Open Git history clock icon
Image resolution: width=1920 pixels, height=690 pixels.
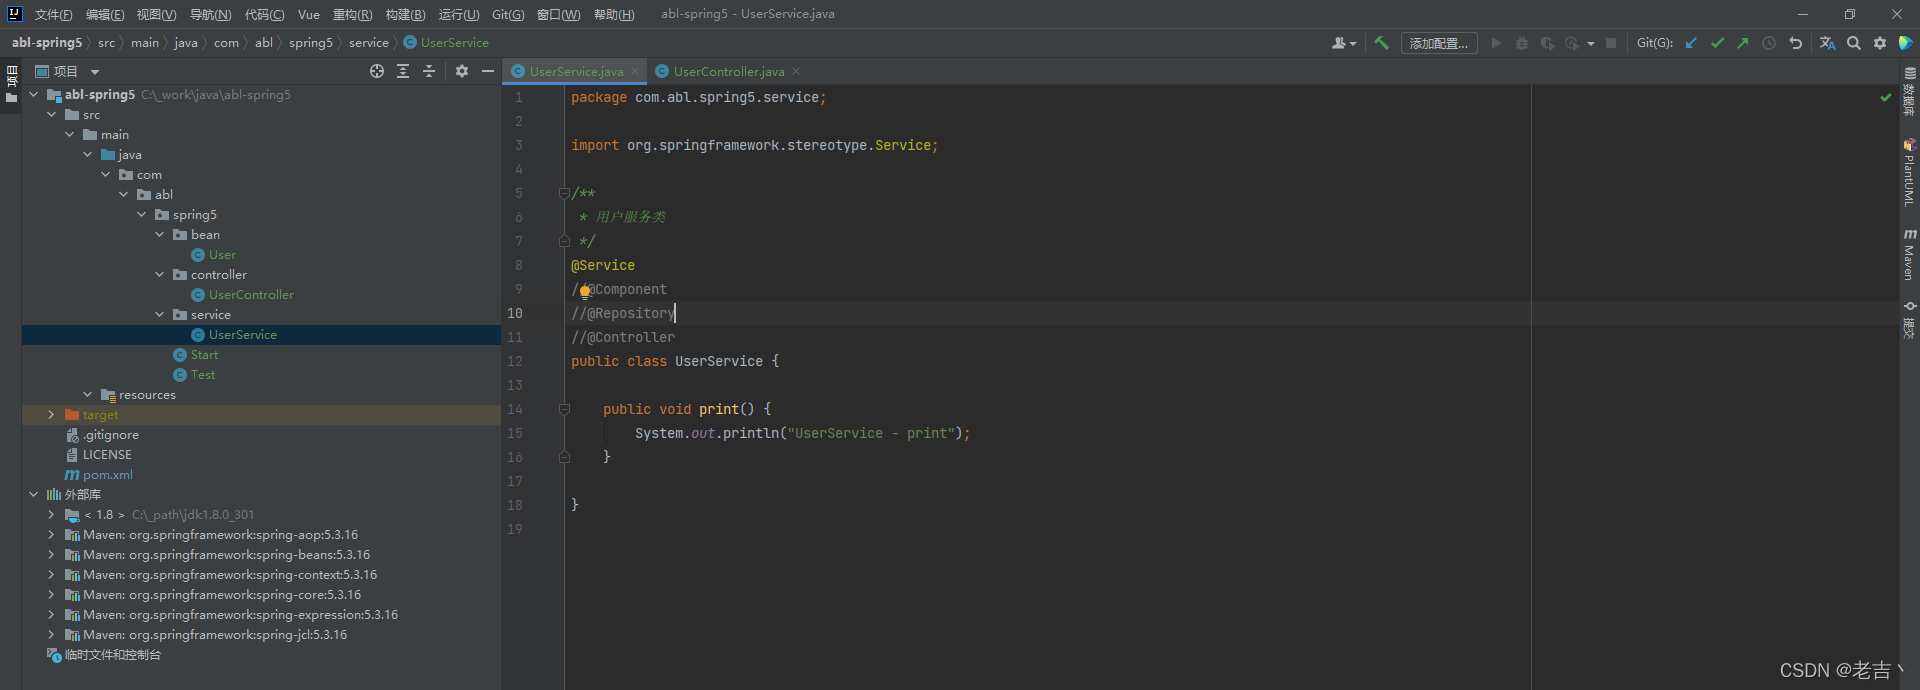point(1769,43)
